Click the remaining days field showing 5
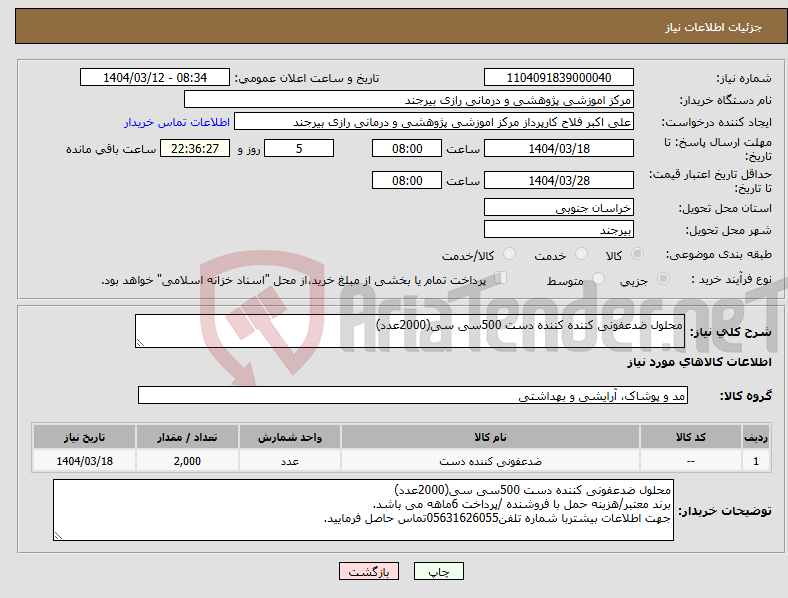The image size is (788, 598). click(x=299, y=148)
